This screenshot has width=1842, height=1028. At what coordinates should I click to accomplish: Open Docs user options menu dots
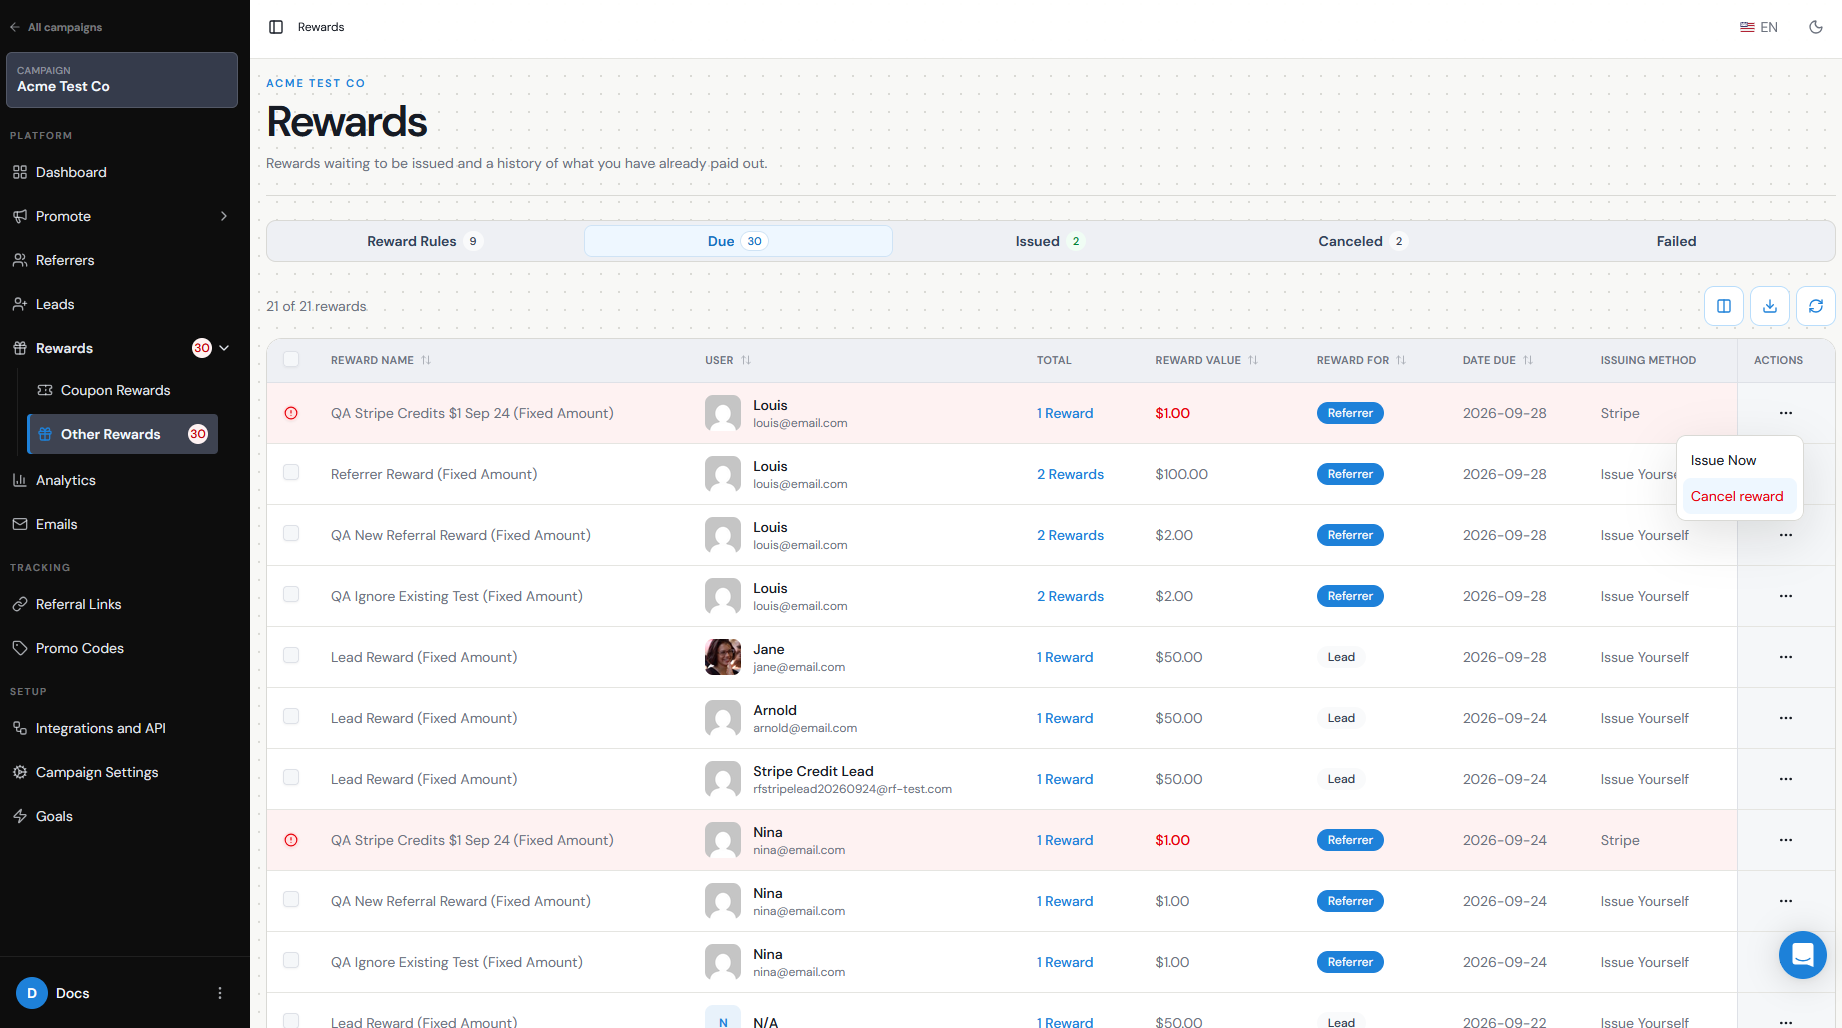(x=220, y=993)
